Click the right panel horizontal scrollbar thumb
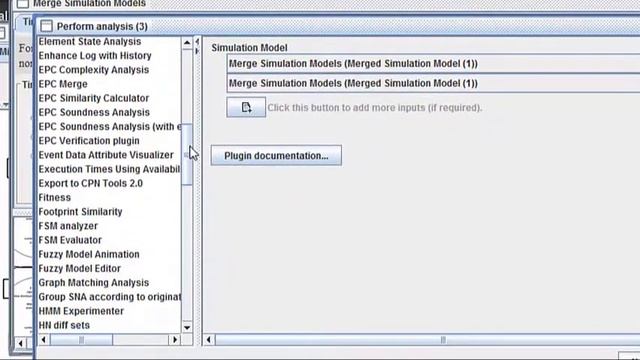Viewport: 640px width, 360px height. pos(427,340)
